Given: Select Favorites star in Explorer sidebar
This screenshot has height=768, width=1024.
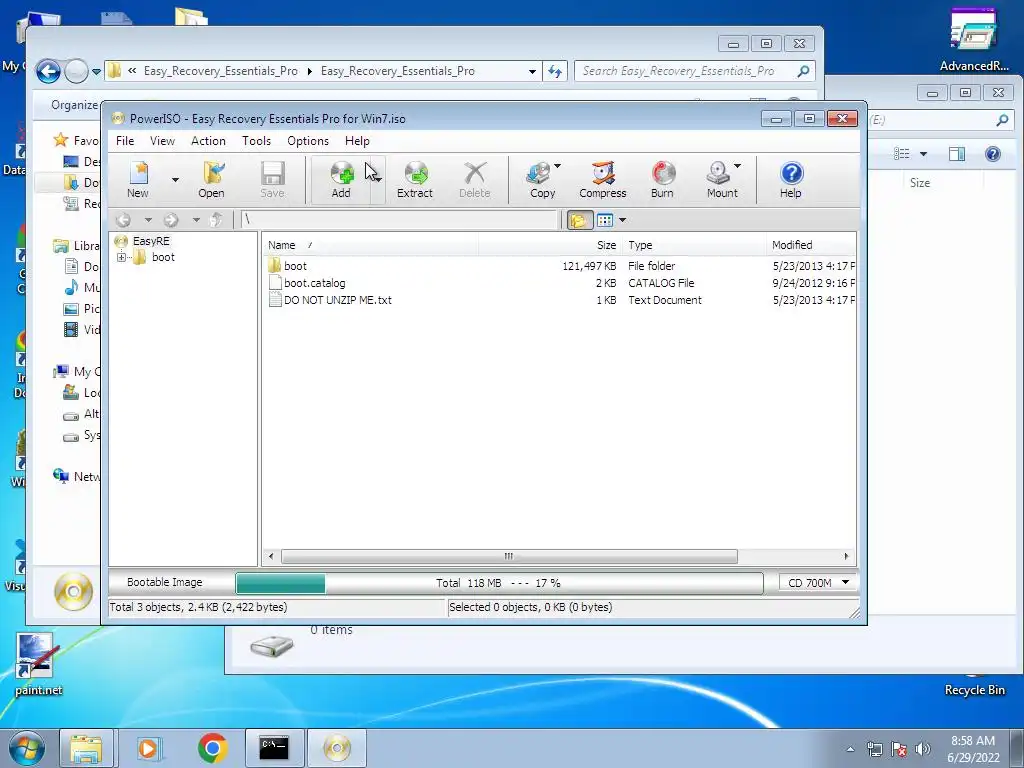Looking at the screenshot, I should tap(61, 140).
